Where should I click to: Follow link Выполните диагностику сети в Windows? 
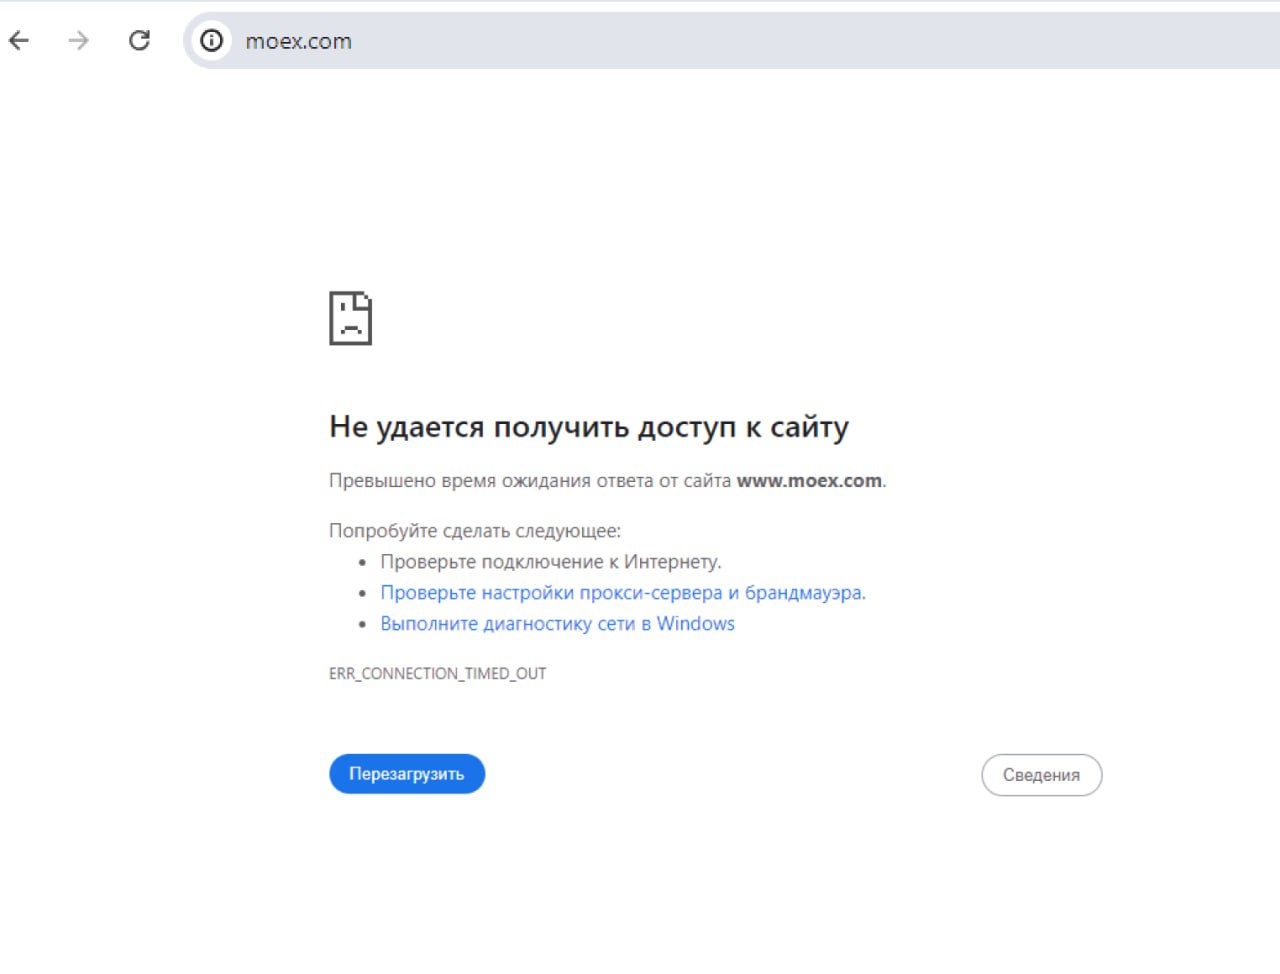[x=557, y=624]
